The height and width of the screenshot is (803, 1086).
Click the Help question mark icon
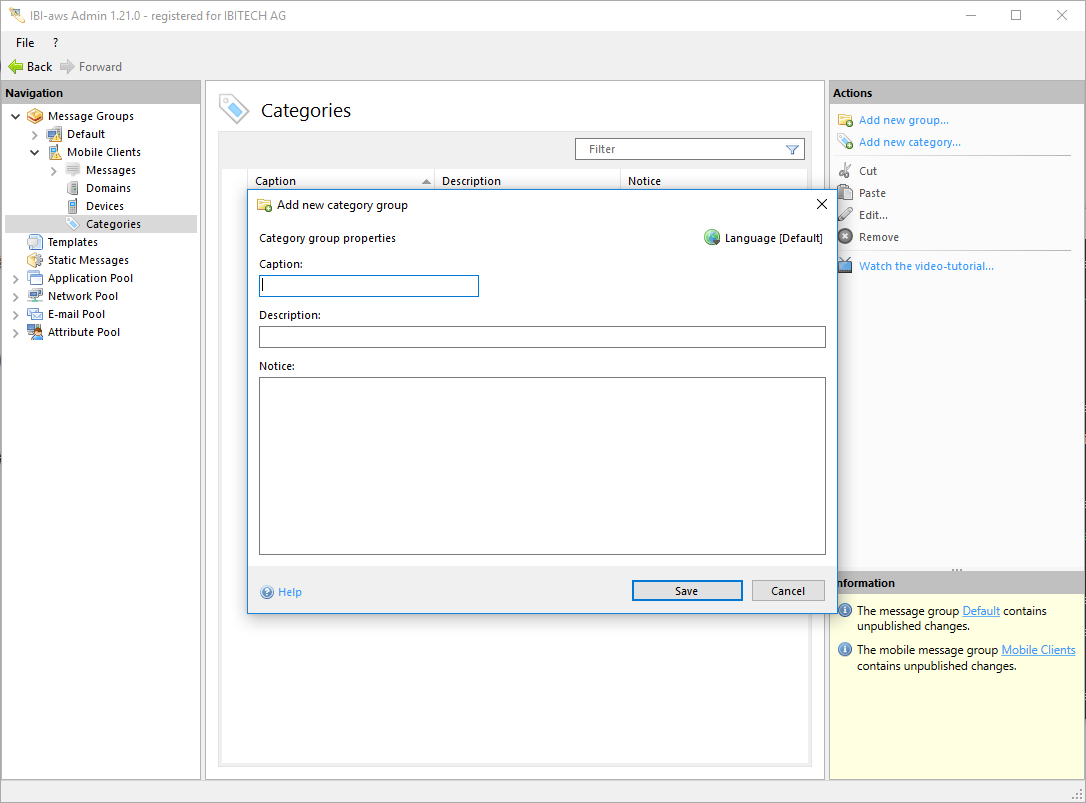coord(267,592)
